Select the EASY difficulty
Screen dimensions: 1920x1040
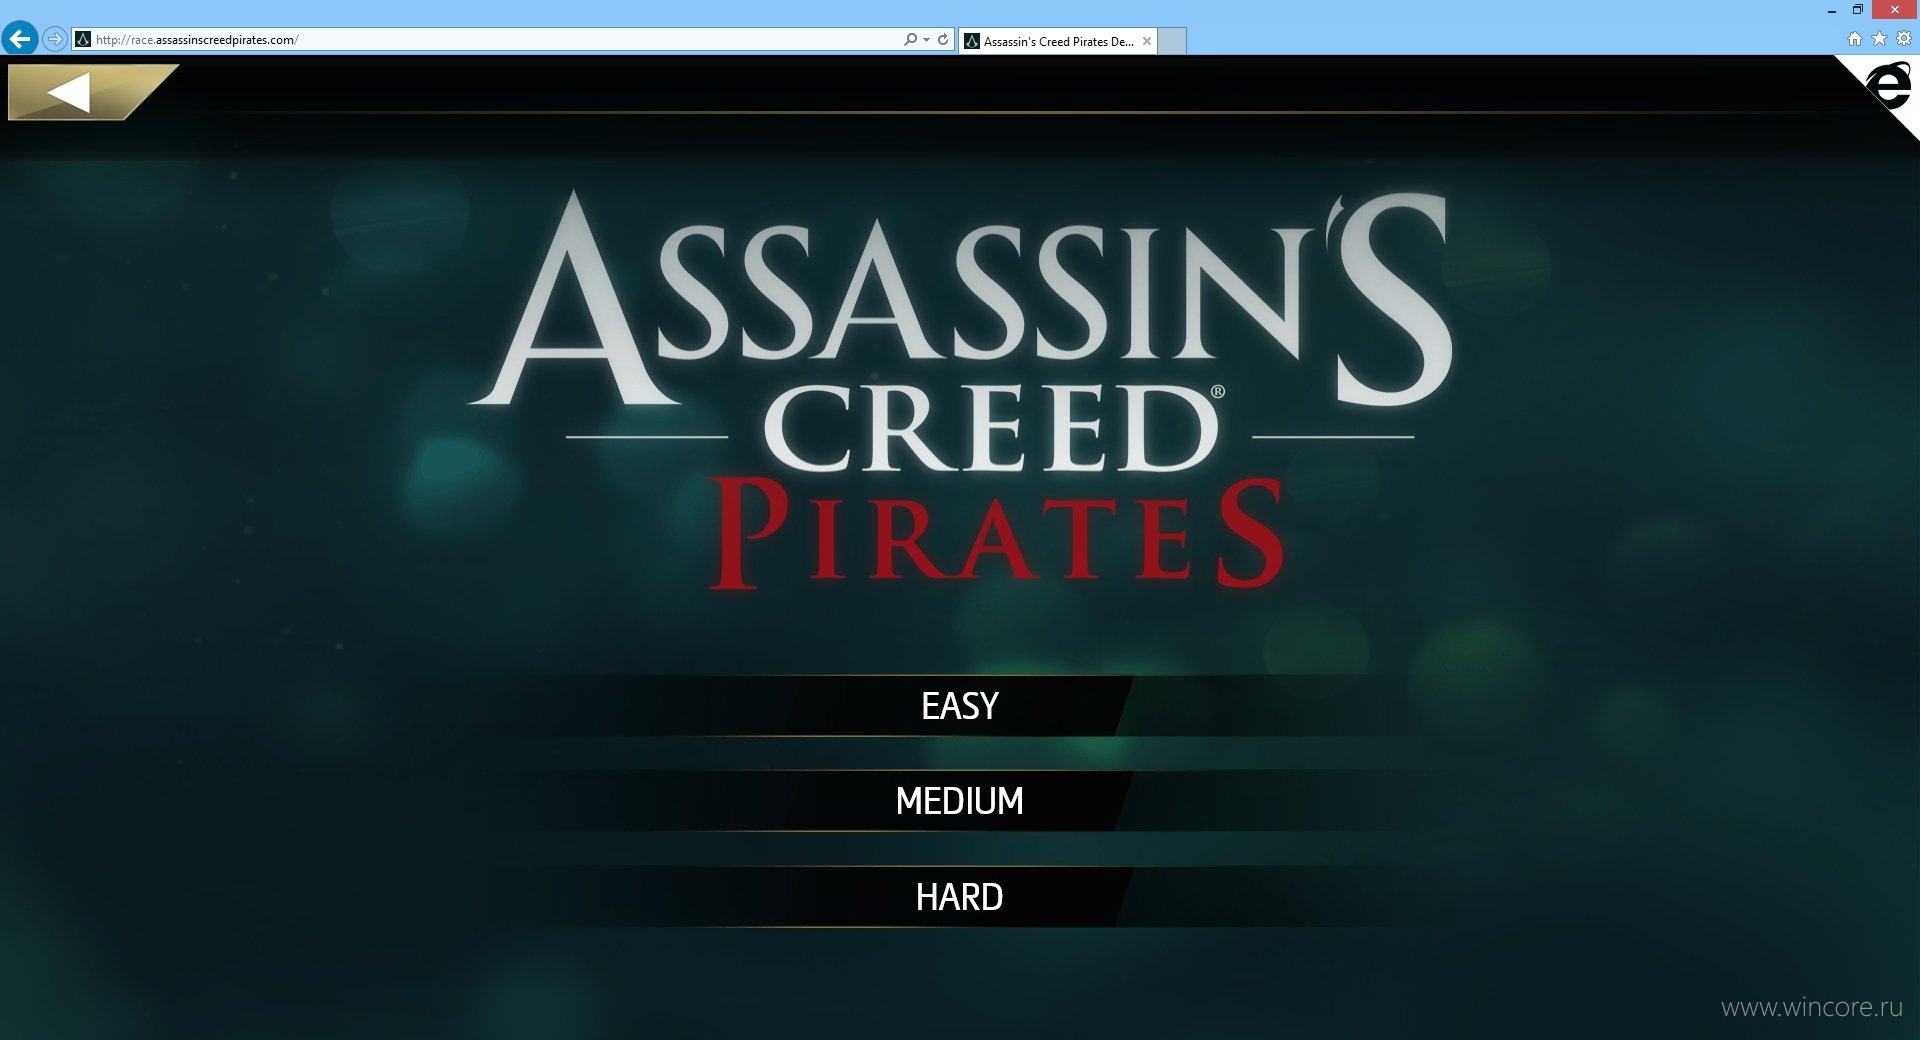point(960,706)
